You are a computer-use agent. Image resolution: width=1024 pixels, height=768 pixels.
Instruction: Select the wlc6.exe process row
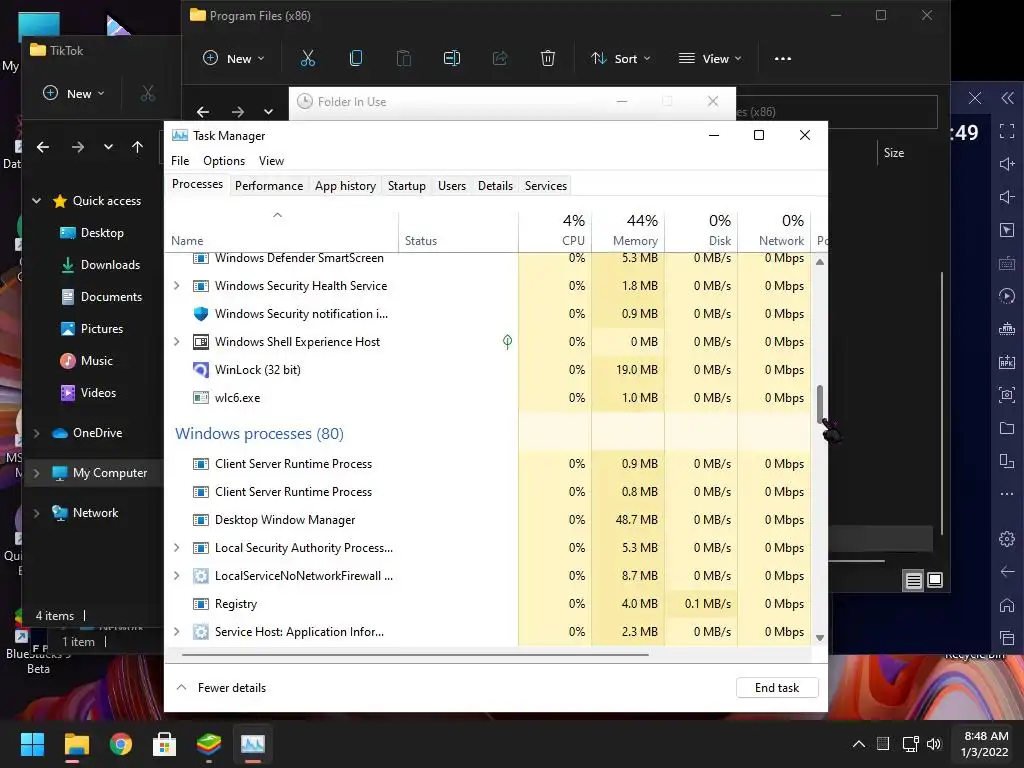point(487,398)
